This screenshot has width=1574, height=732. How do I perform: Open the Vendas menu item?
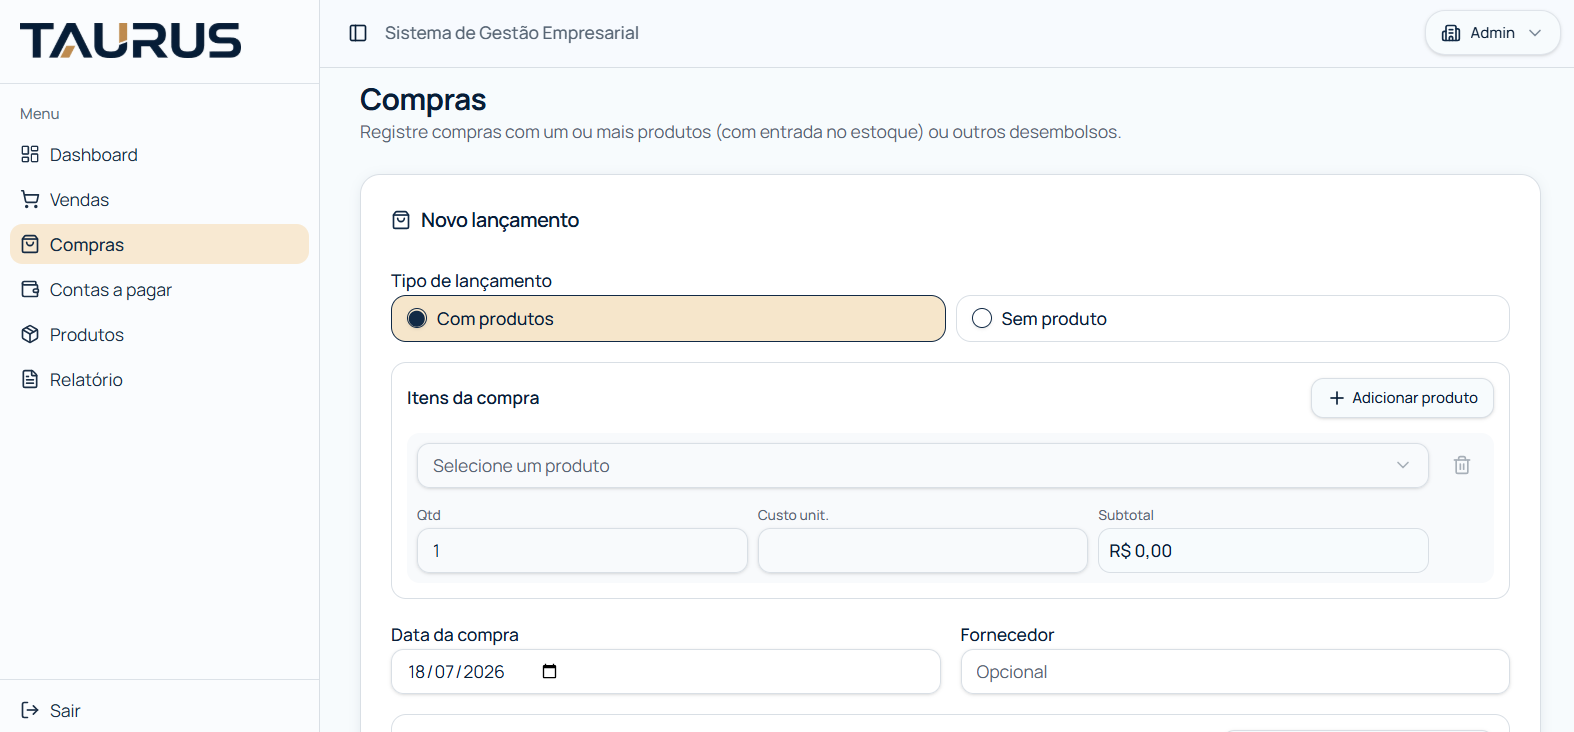(x=159, y=199)
